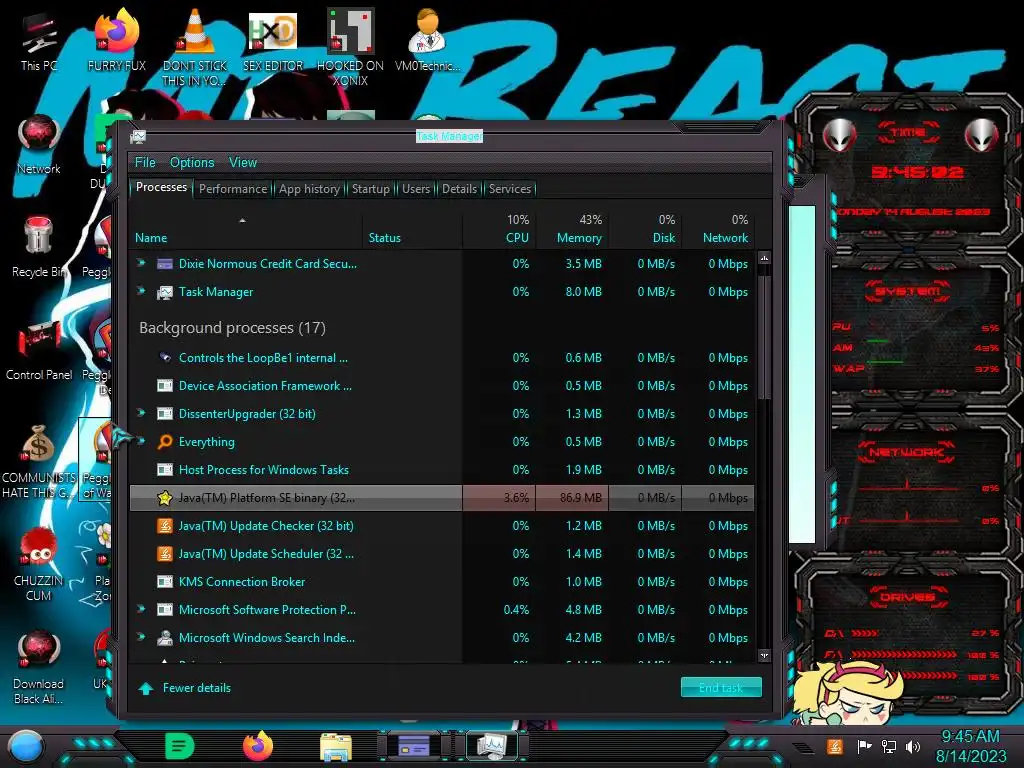Switch to the App history tab
1024x768 pixels.
[x=309, y=189]
